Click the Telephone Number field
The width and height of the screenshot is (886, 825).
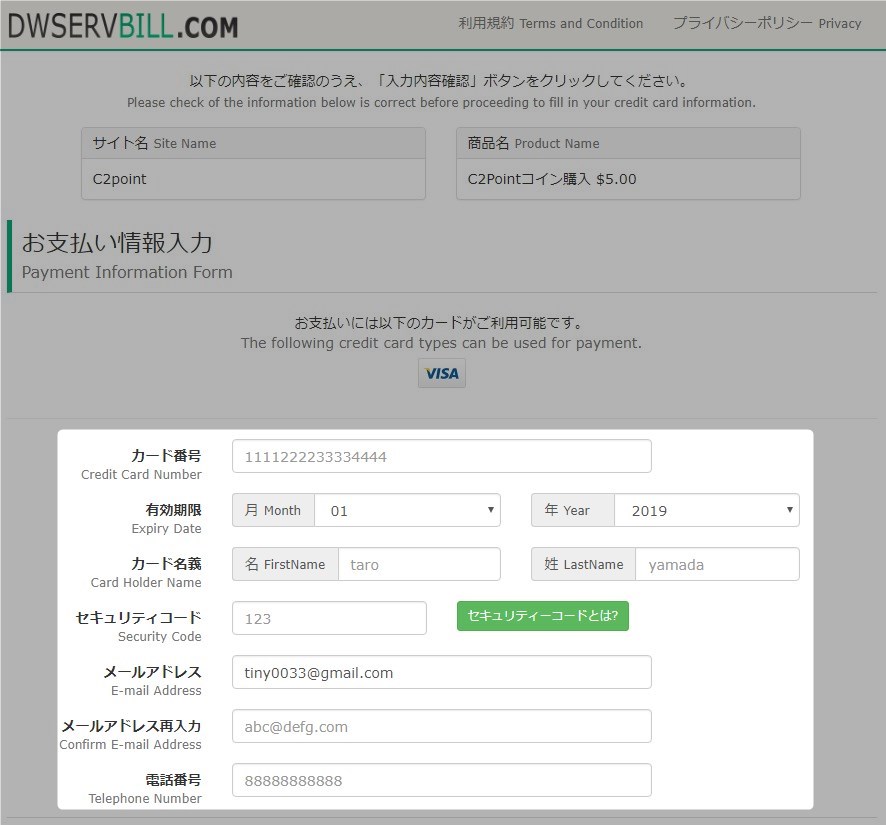point(441,780)
